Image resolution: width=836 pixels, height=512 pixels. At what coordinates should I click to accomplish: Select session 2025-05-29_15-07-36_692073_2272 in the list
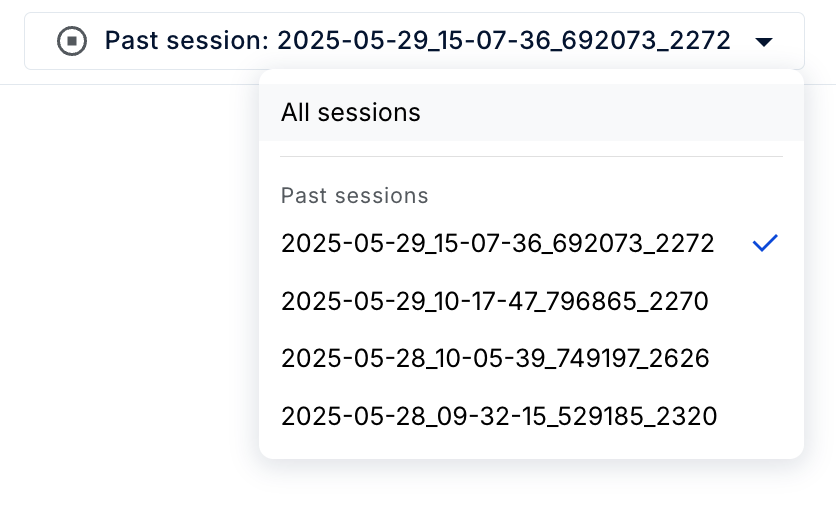point(531,243)
